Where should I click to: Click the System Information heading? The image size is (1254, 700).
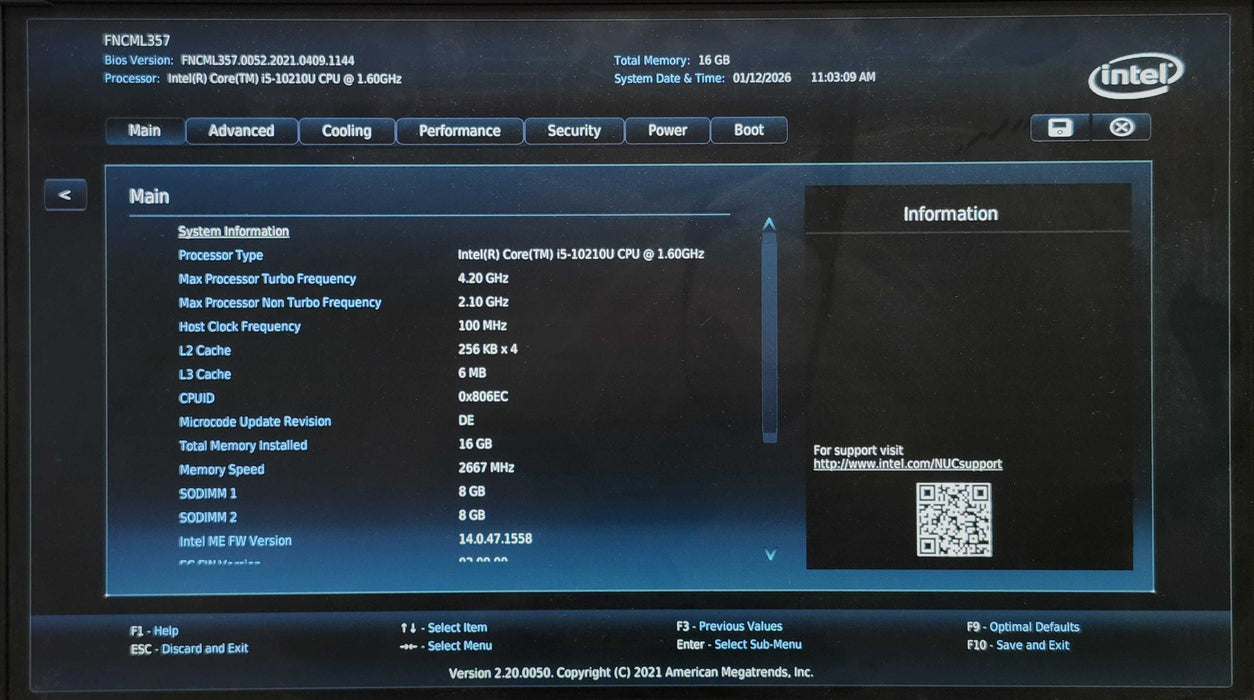233,231
